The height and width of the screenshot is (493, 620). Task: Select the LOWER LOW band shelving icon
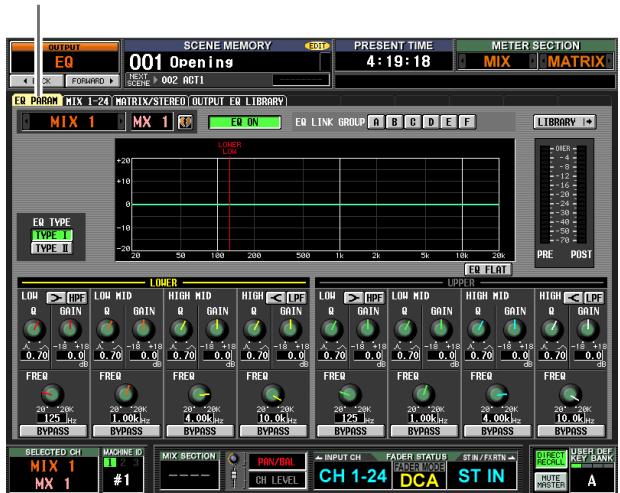56,298
